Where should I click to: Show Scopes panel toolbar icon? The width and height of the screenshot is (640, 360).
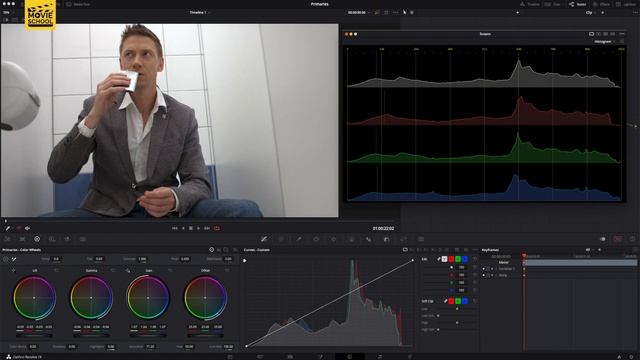618,239
